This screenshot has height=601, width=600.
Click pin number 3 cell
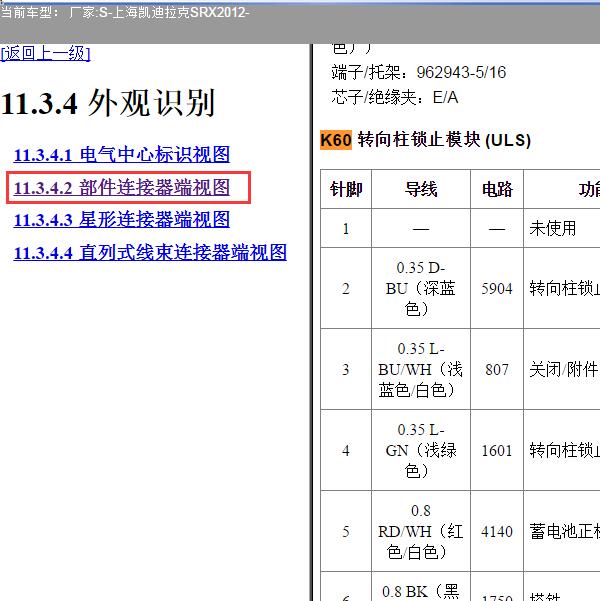click(x=346, y=369)
